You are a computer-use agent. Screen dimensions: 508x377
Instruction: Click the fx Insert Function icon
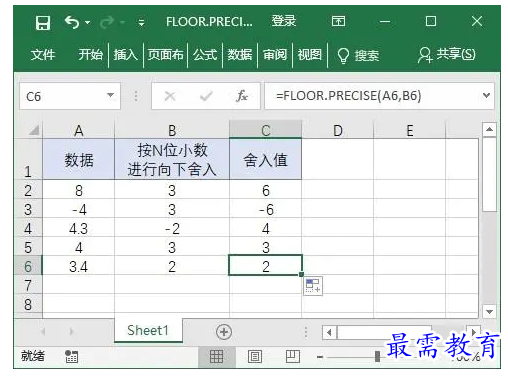pyautogui.click(x=242, y=96)
